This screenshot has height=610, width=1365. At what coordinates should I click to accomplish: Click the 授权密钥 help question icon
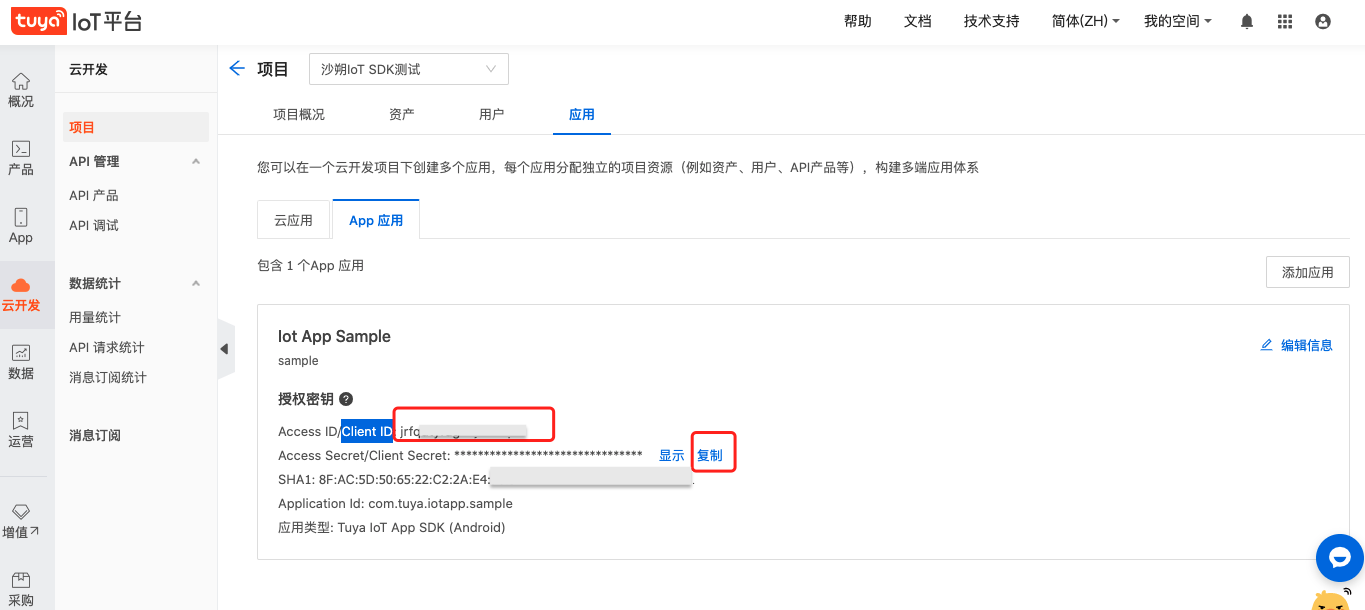346,399
